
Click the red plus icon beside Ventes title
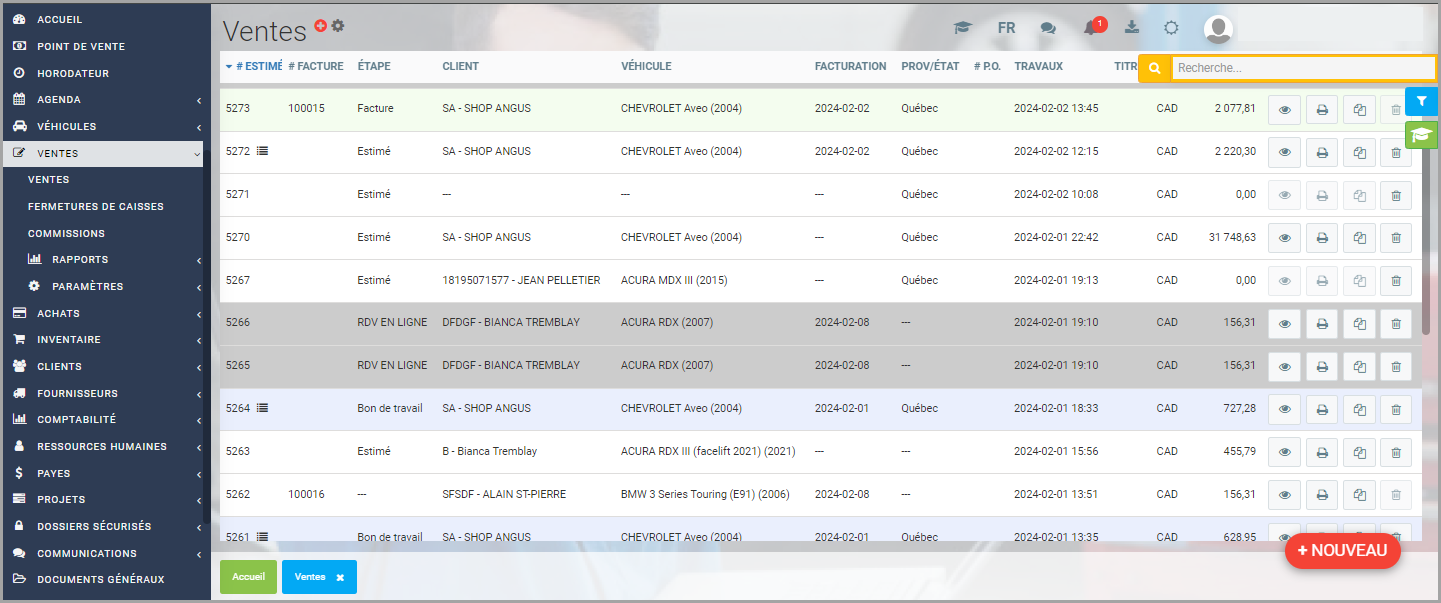coord(320,26)
